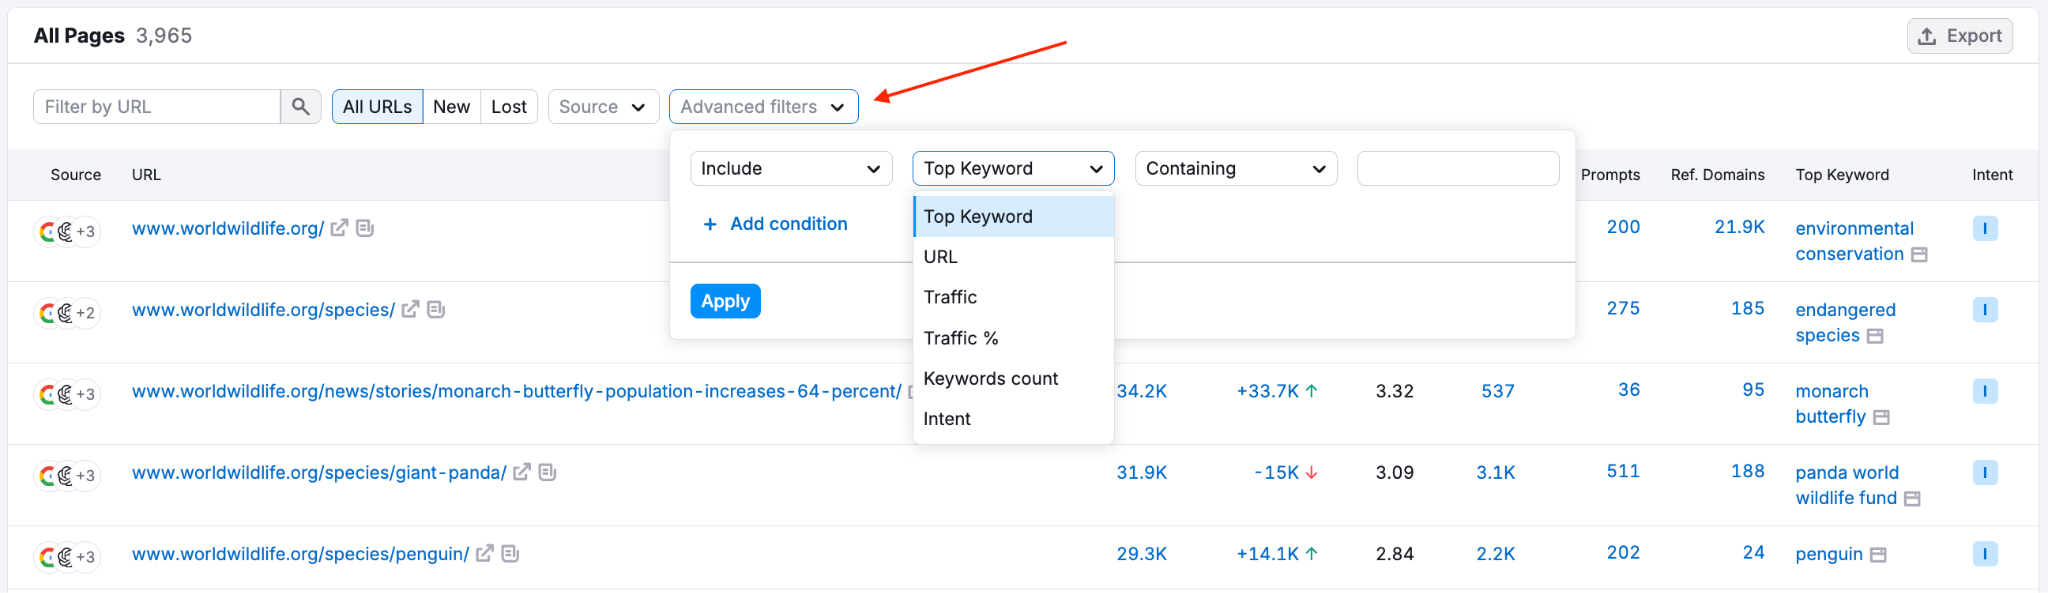Click ref domains value 21.9K

[1739, 227]
